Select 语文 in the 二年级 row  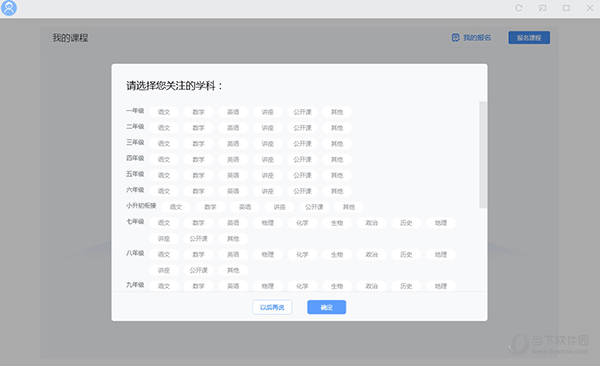tap(164, 128)
